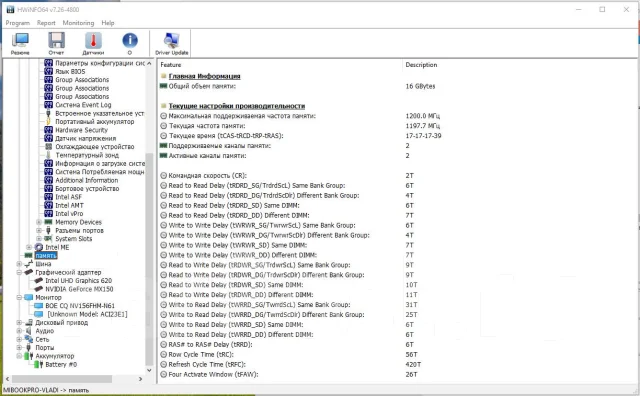This screenshot has width=640, height=396.
Task: Click the Report (Отчет) floppy disk icon
Action: coord(56,43)
